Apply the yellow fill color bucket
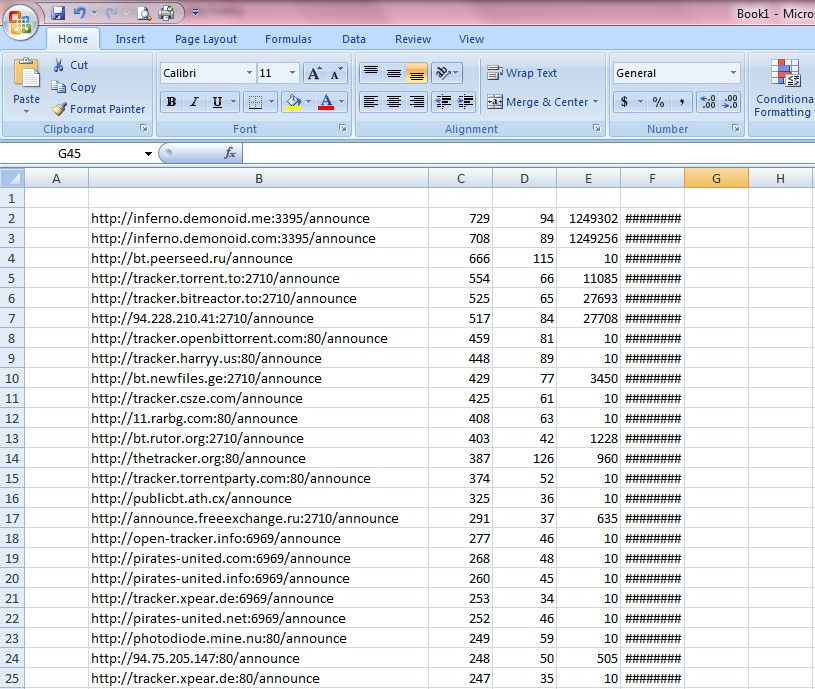 tap(293, 102)
